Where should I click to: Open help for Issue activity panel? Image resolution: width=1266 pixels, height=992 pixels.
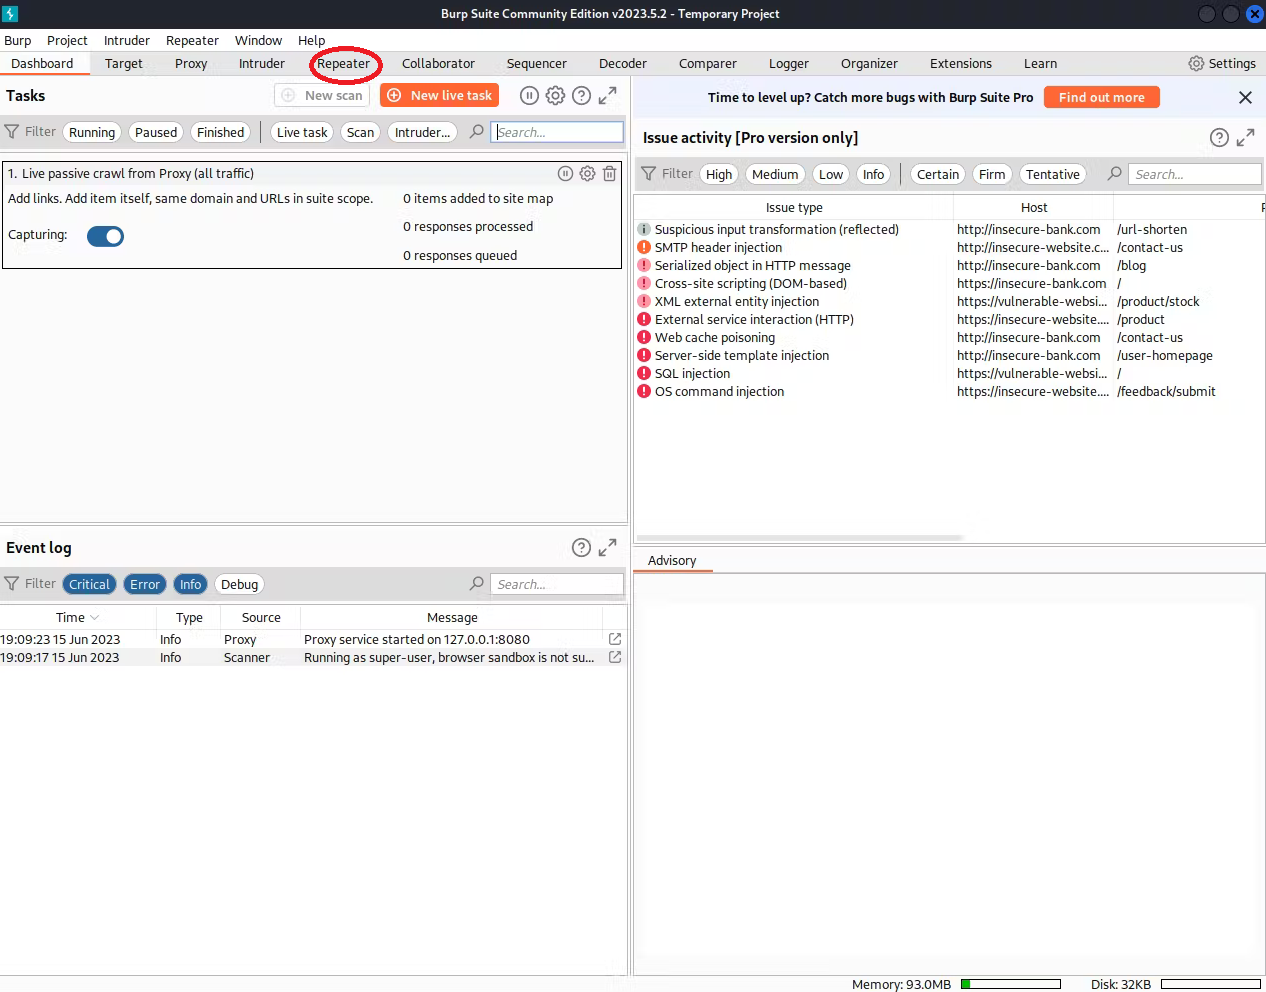(1219, 138)
